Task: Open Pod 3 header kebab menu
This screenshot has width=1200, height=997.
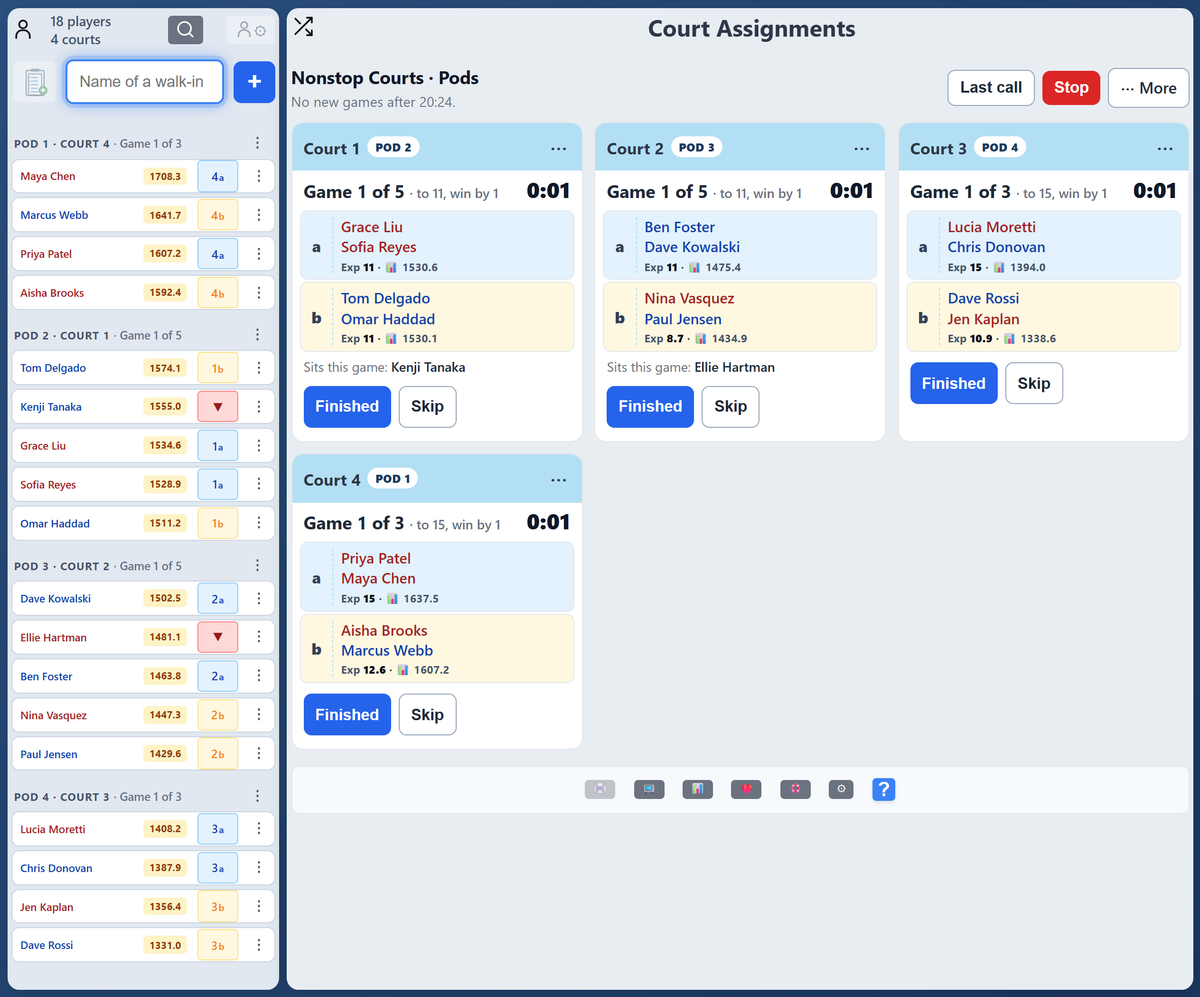Action: 257,565
